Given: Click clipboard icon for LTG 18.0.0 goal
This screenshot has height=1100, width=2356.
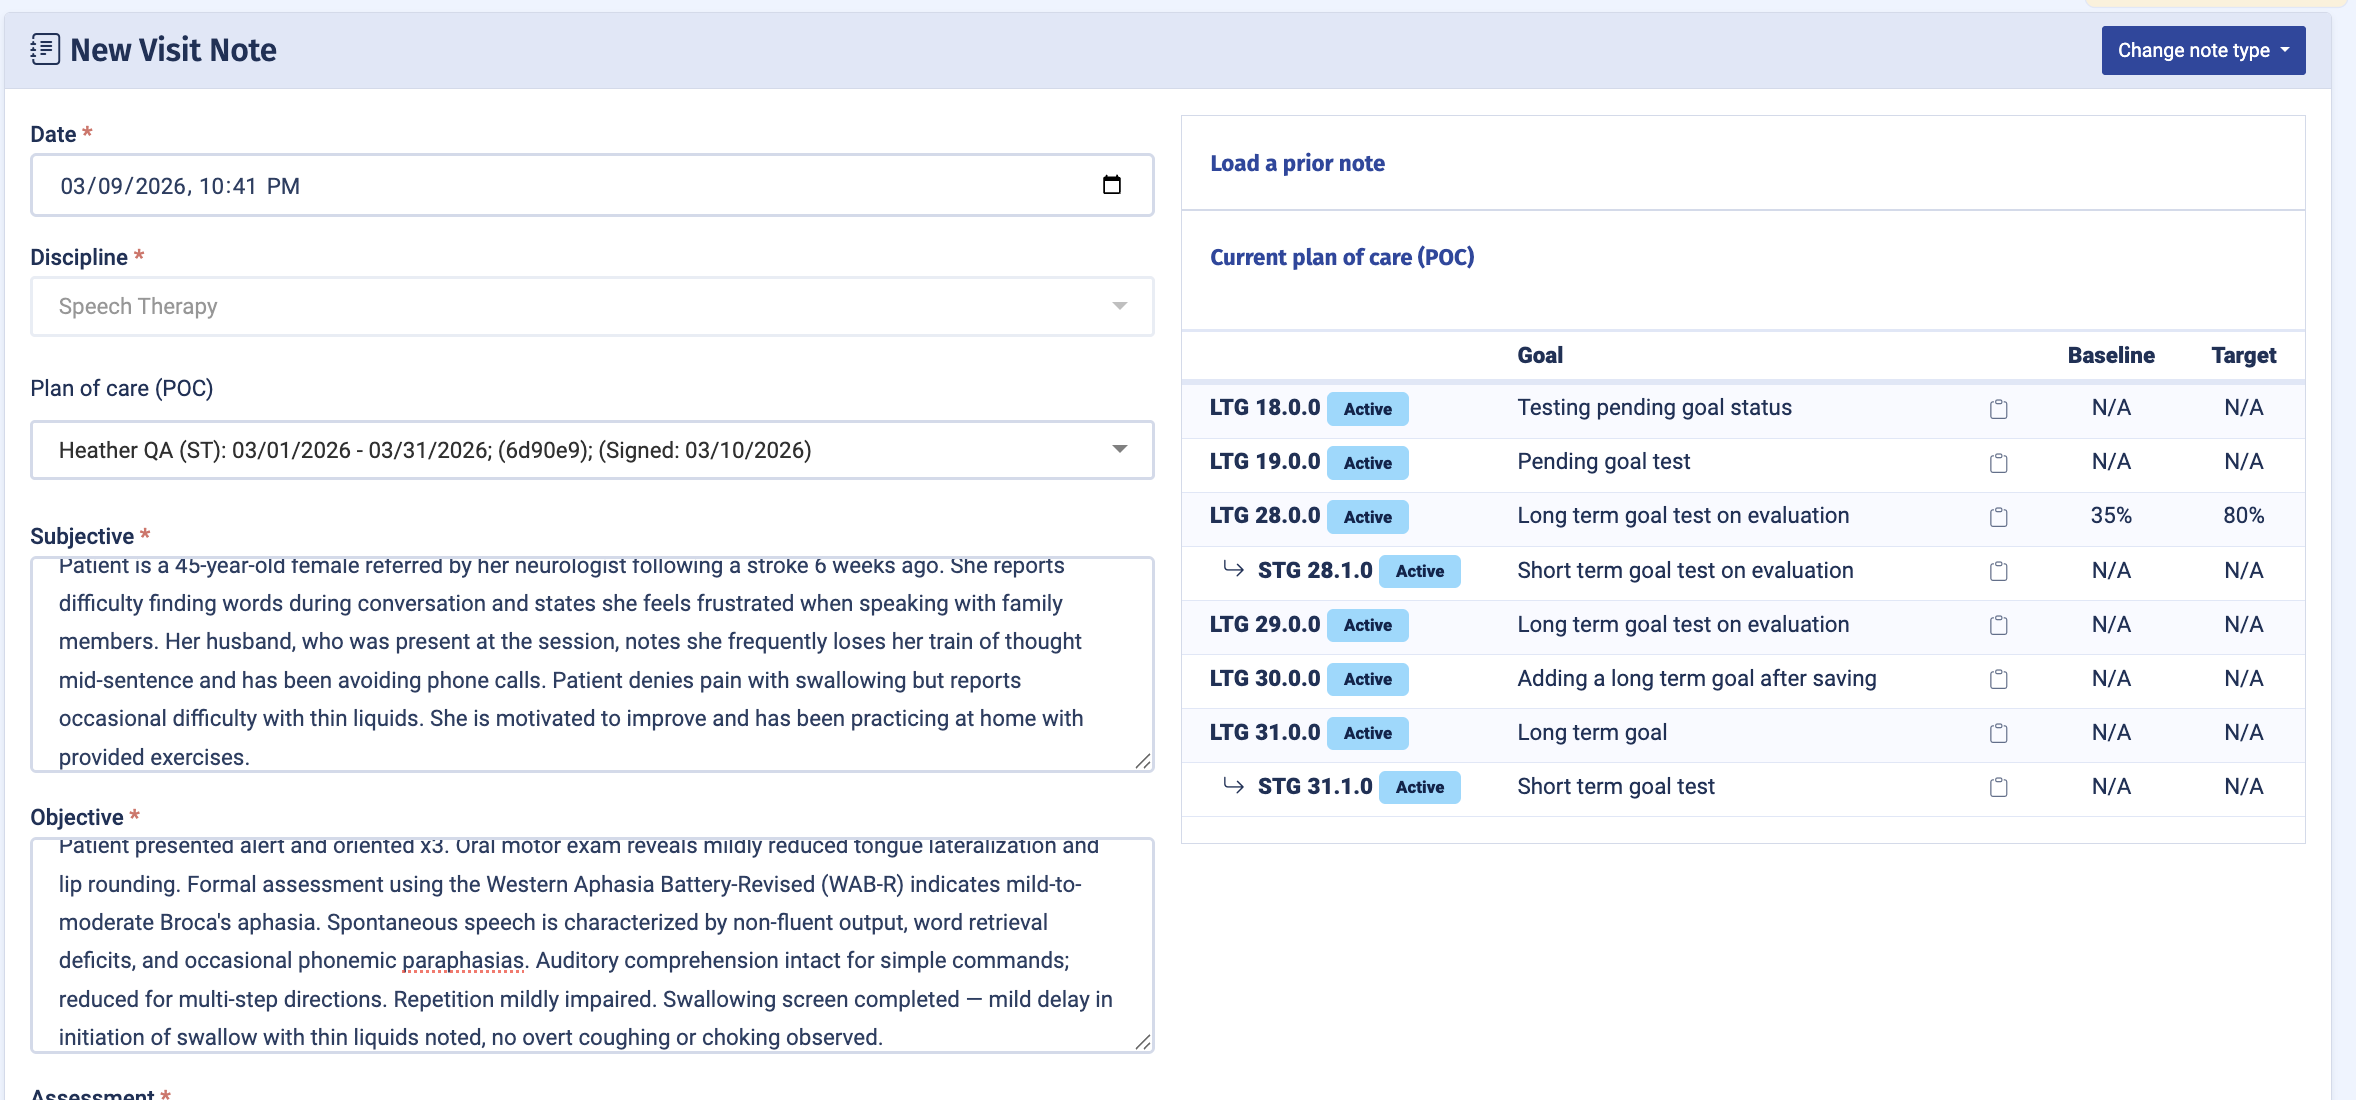Looking at the screenshot, I should pyautogui.click(x=1998, y=409).
